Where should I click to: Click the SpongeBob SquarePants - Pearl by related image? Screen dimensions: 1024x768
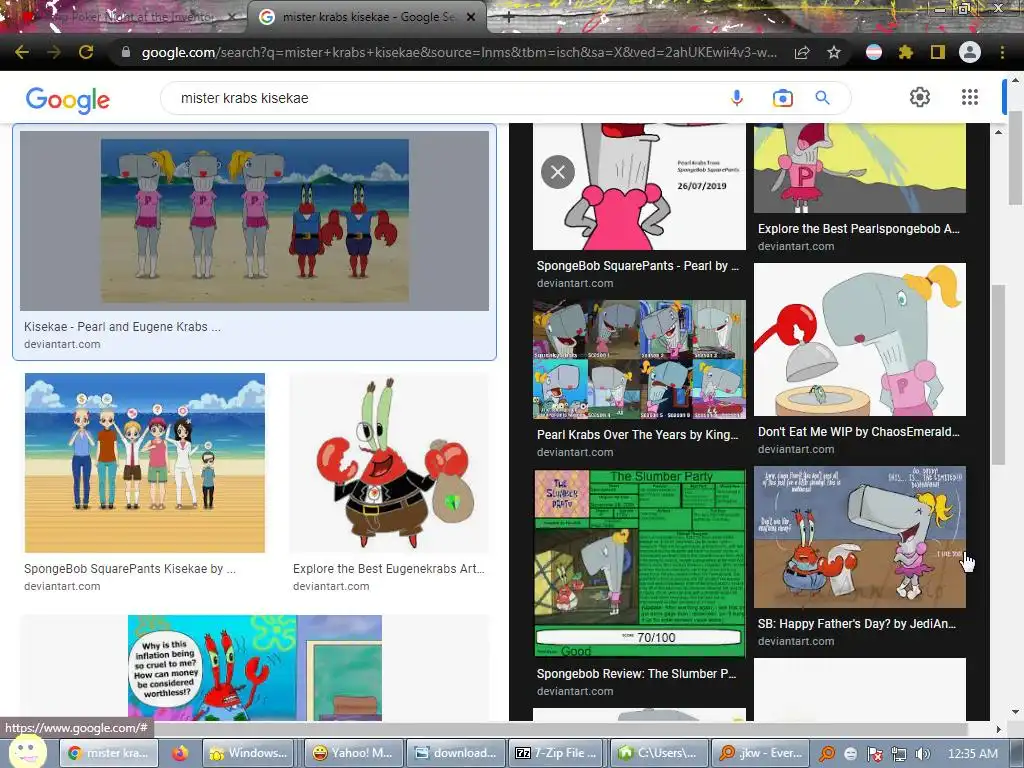click(639, 187)
